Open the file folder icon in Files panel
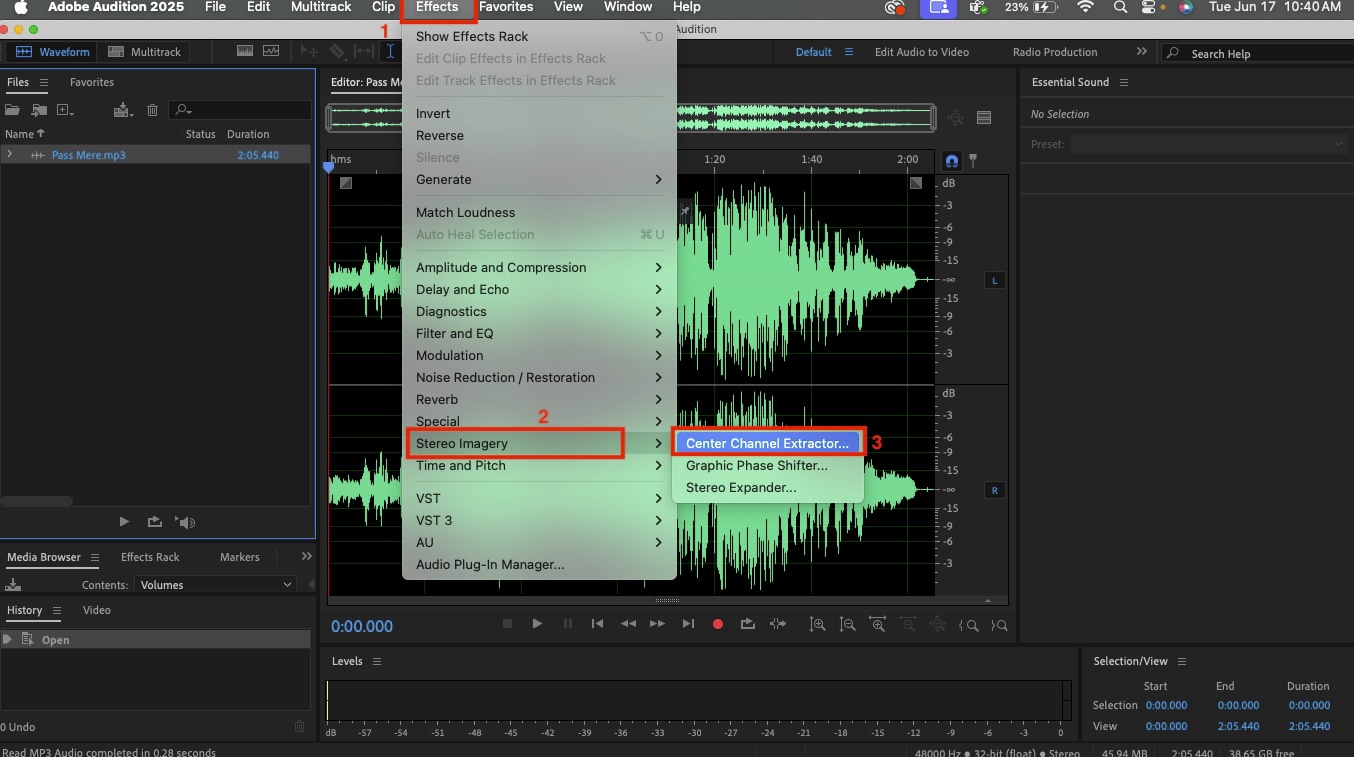This screenshot has height=757, width=1354. click(x=13, y=110)
